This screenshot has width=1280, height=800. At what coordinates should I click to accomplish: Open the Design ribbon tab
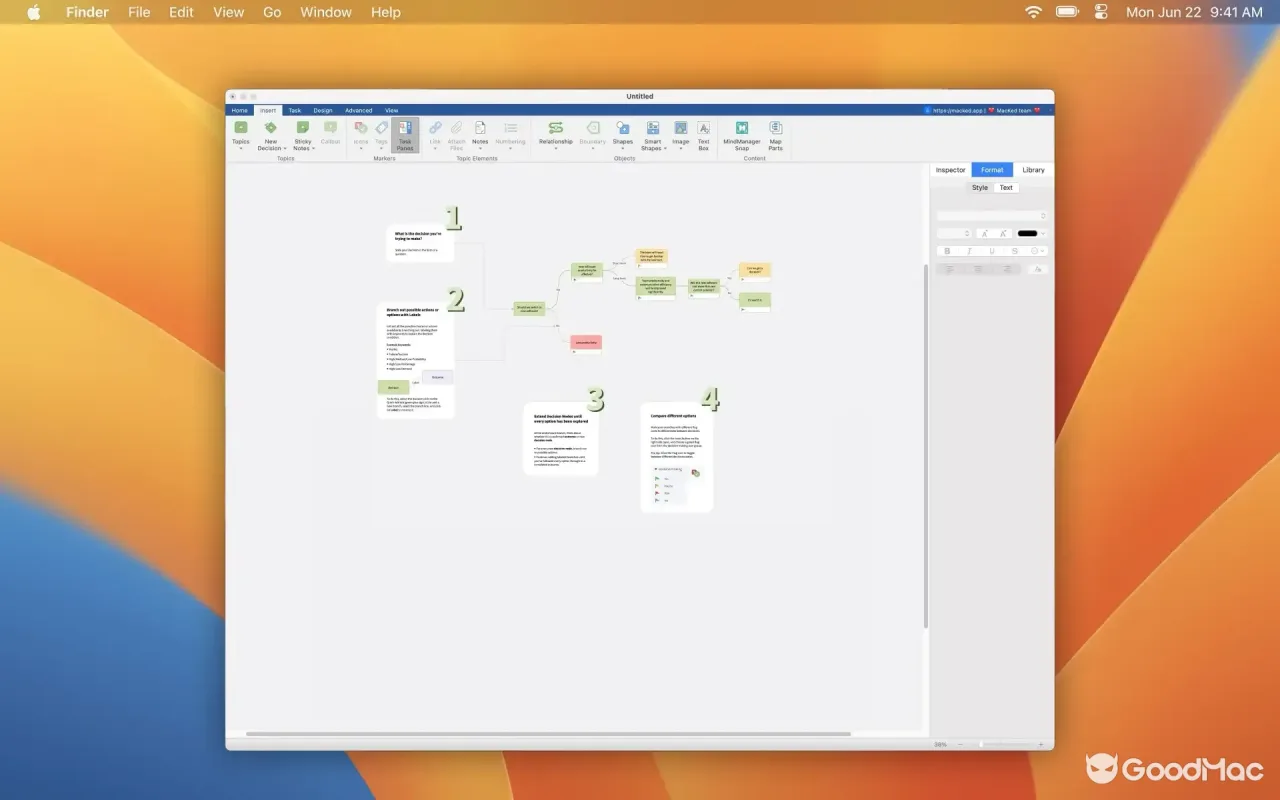322,110
